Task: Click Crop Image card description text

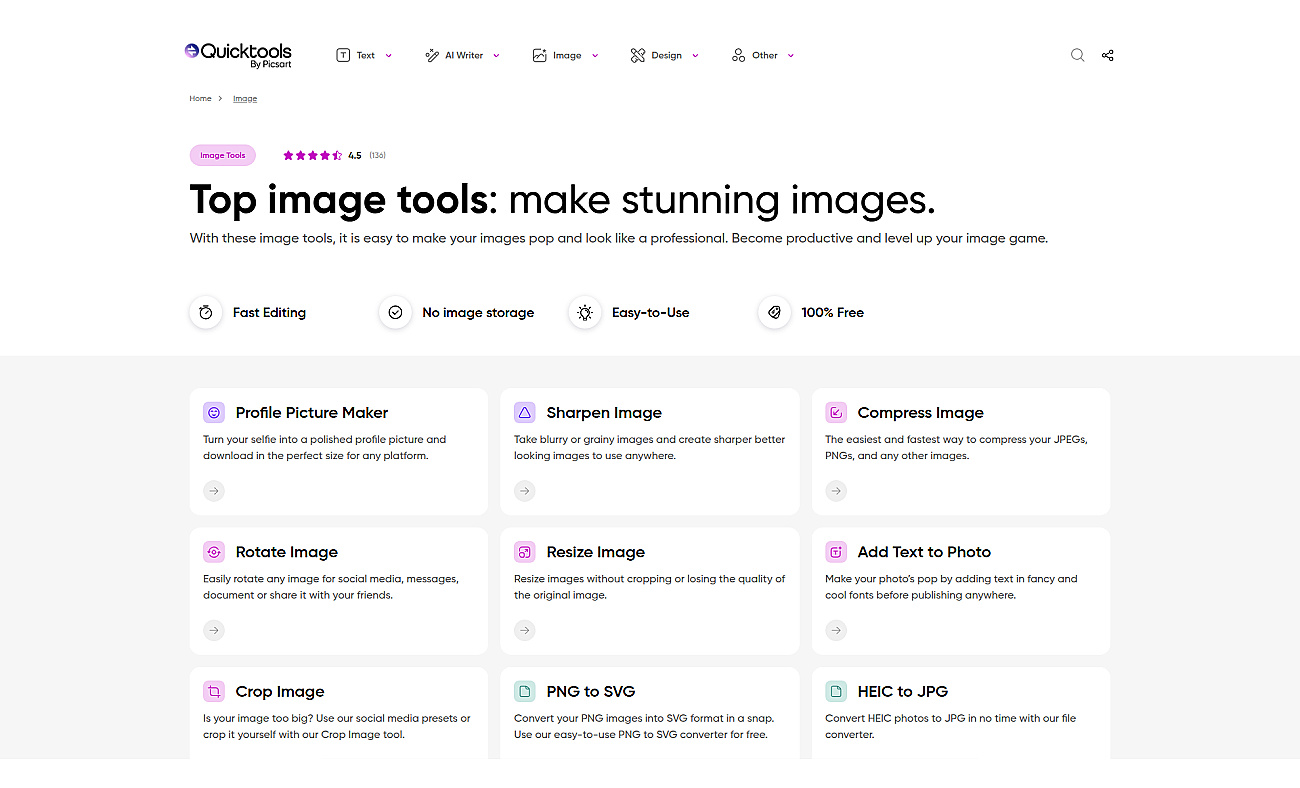Action: [337, 726]
